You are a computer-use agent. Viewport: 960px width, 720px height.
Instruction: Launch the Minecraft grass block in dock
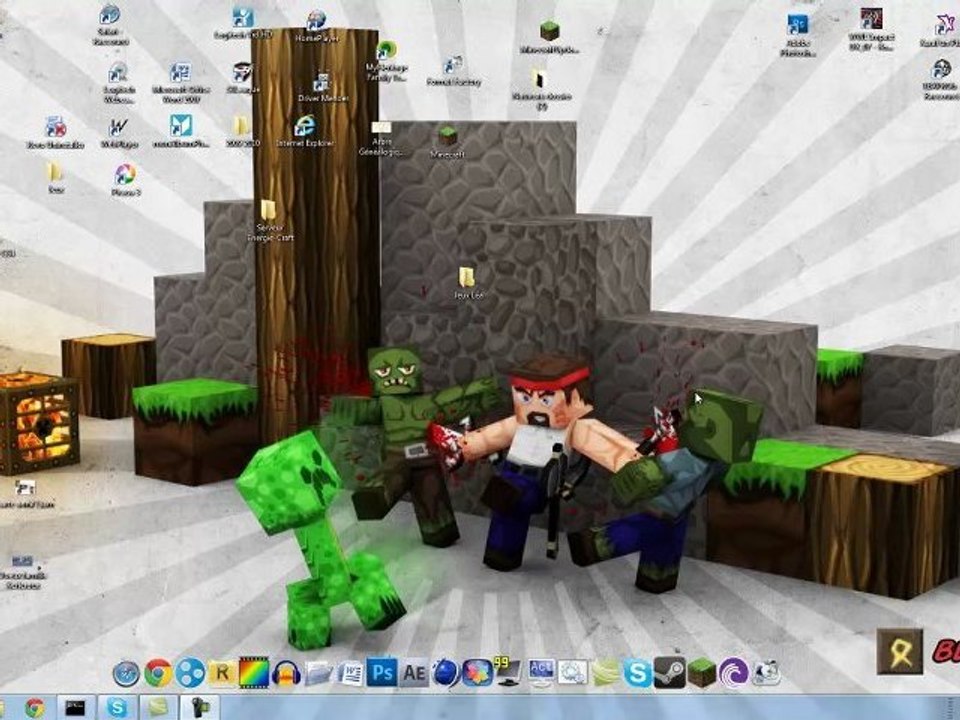click(x=701, y=673)
